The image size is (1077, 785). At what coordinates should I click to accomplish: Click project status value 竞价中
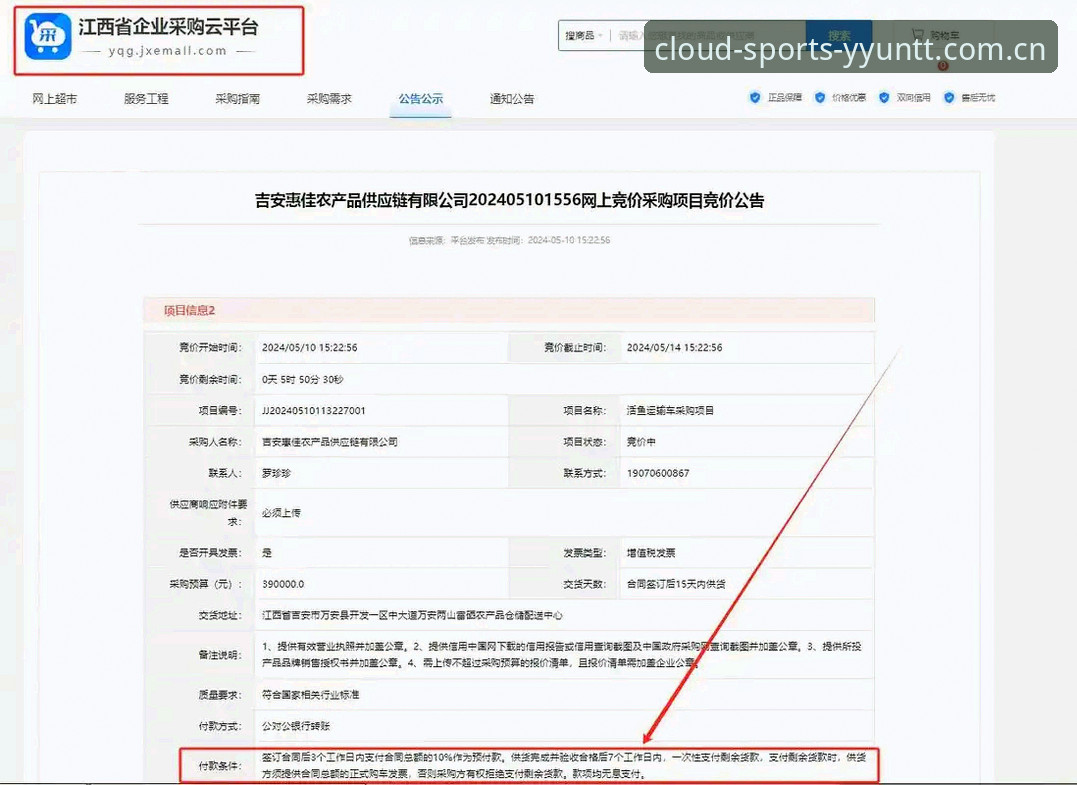point(641,442)
